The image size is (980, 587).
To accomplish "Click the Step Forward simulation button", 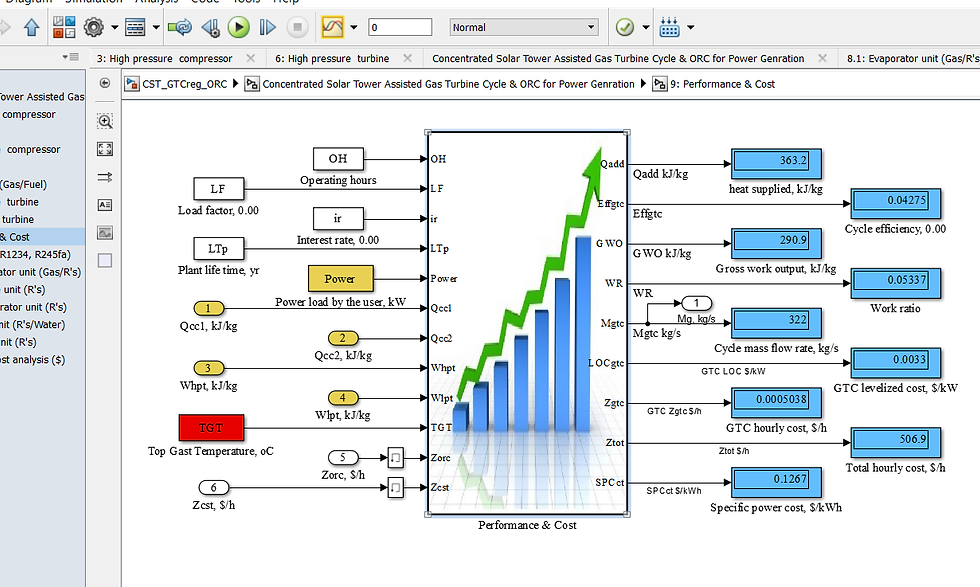I will (268, 27).
